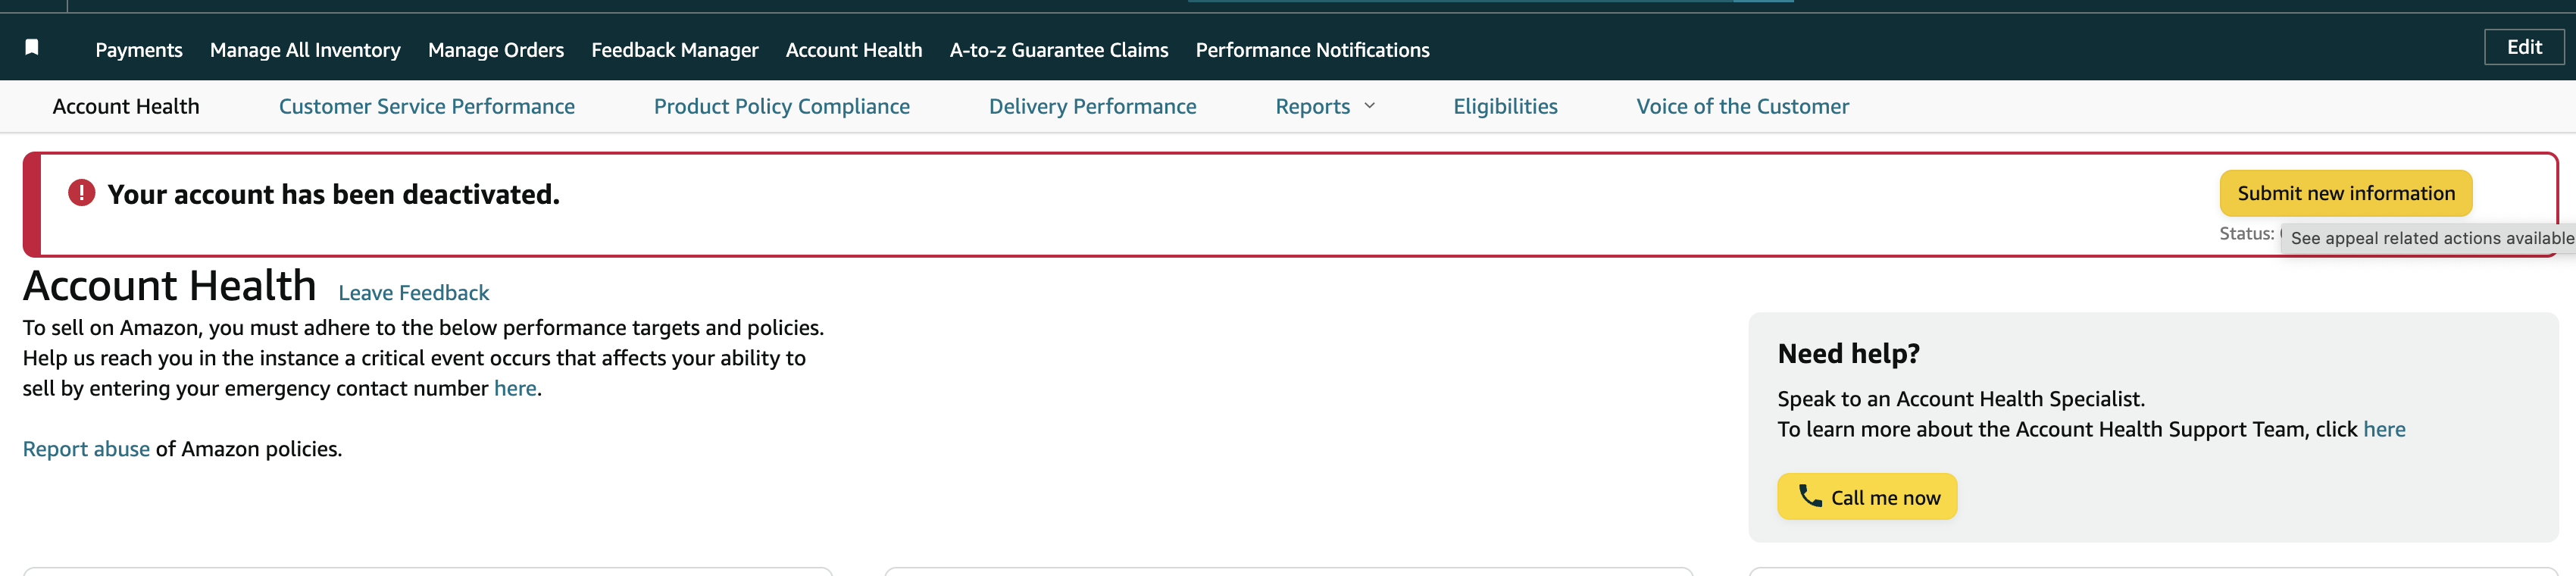Select Account Health in top navigation bar
The height and width of the screenshot is (576, 2576).
pyautogui.click(x=854, y=50)
